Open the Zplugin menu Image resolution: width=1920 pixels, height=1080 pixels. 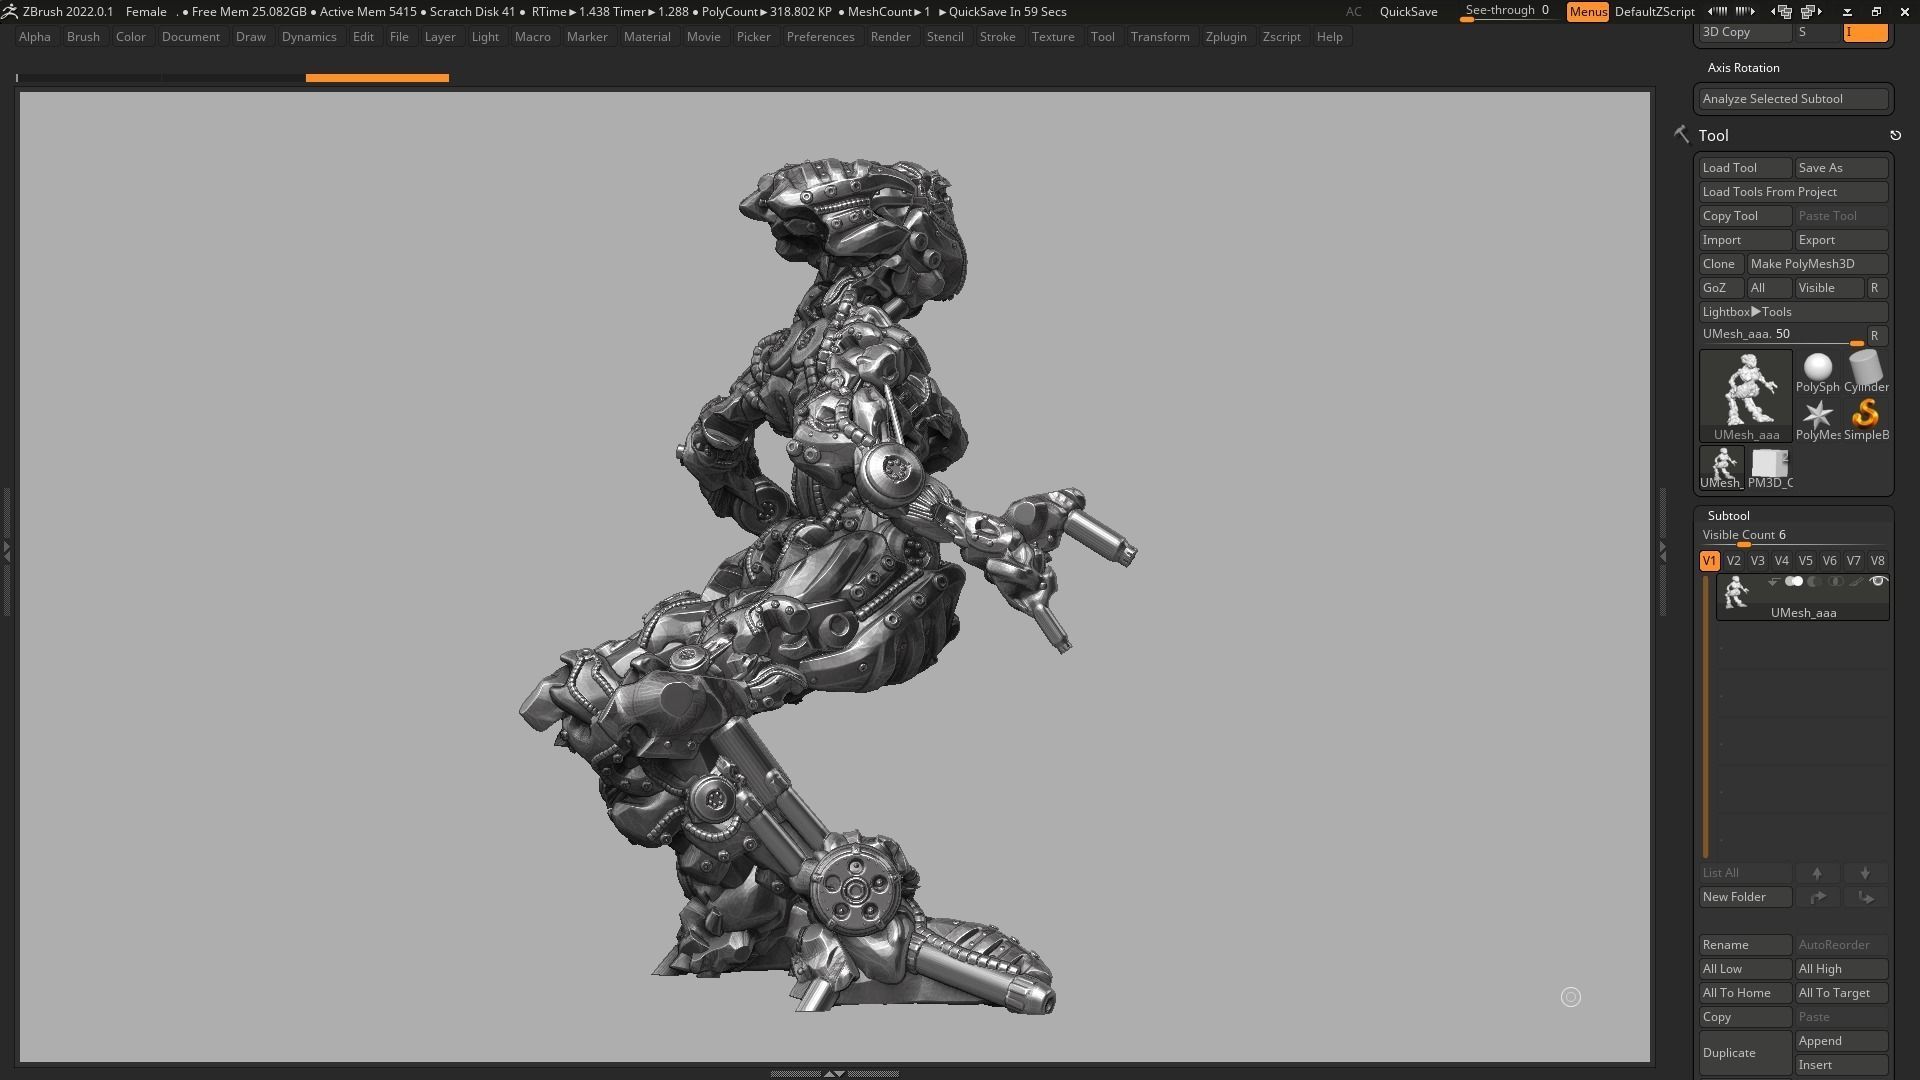pos(1225,37)
